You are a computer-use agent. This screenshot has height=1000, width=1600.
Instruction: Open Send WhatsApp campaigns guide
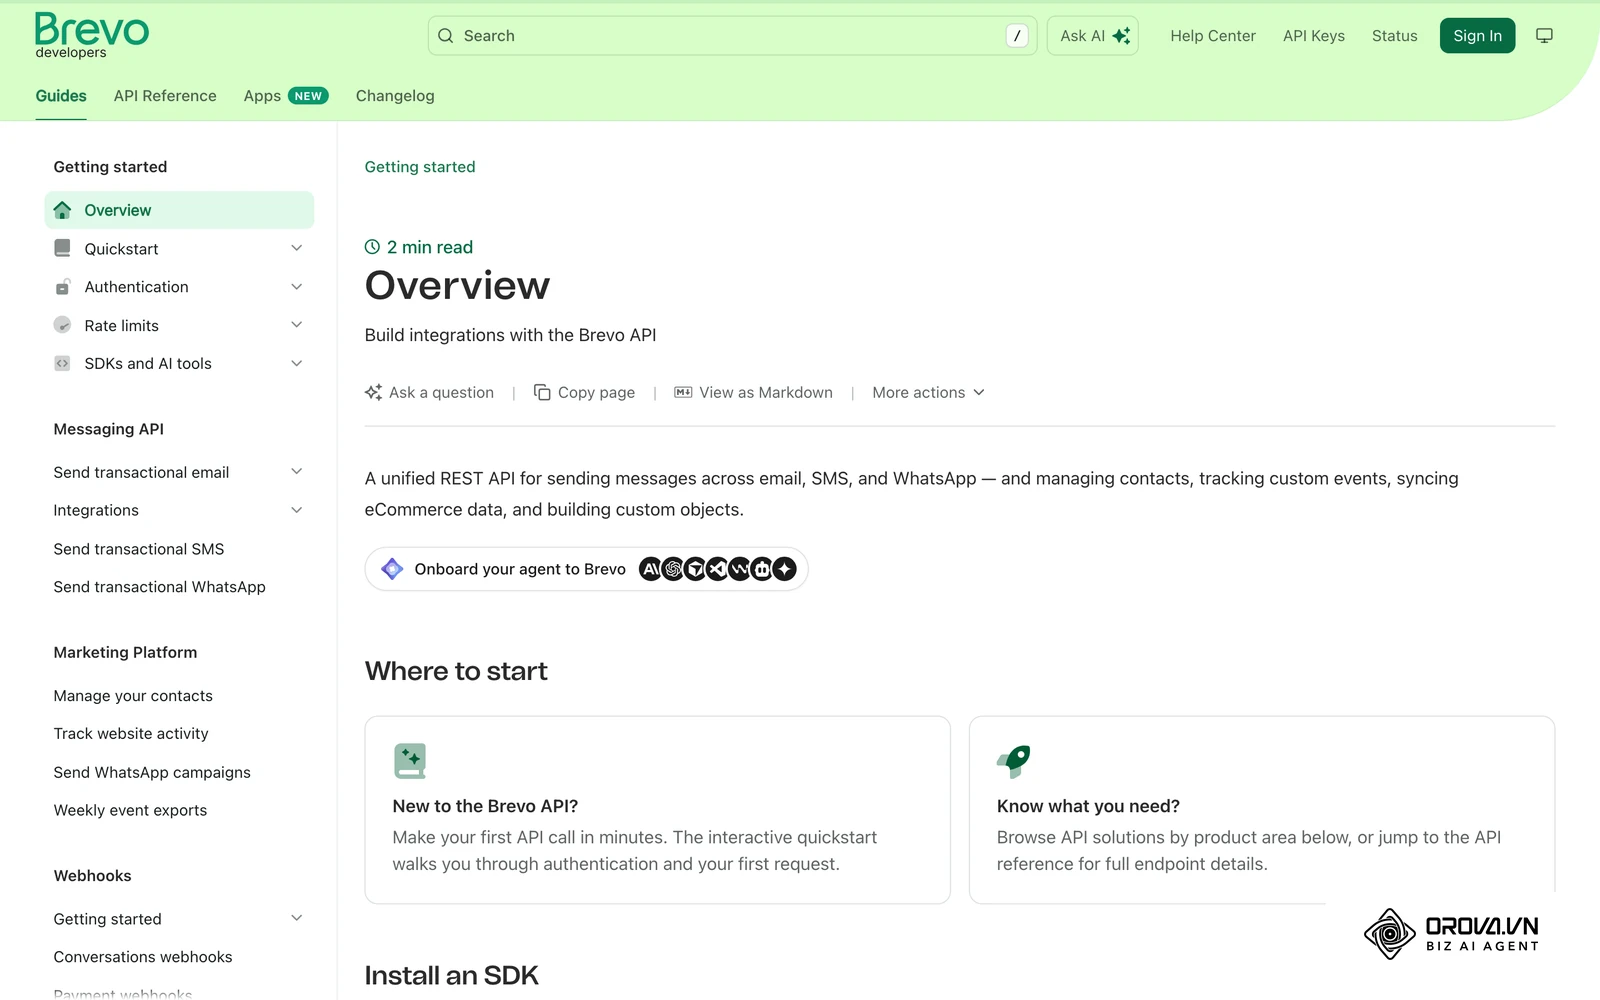point(152,772)
